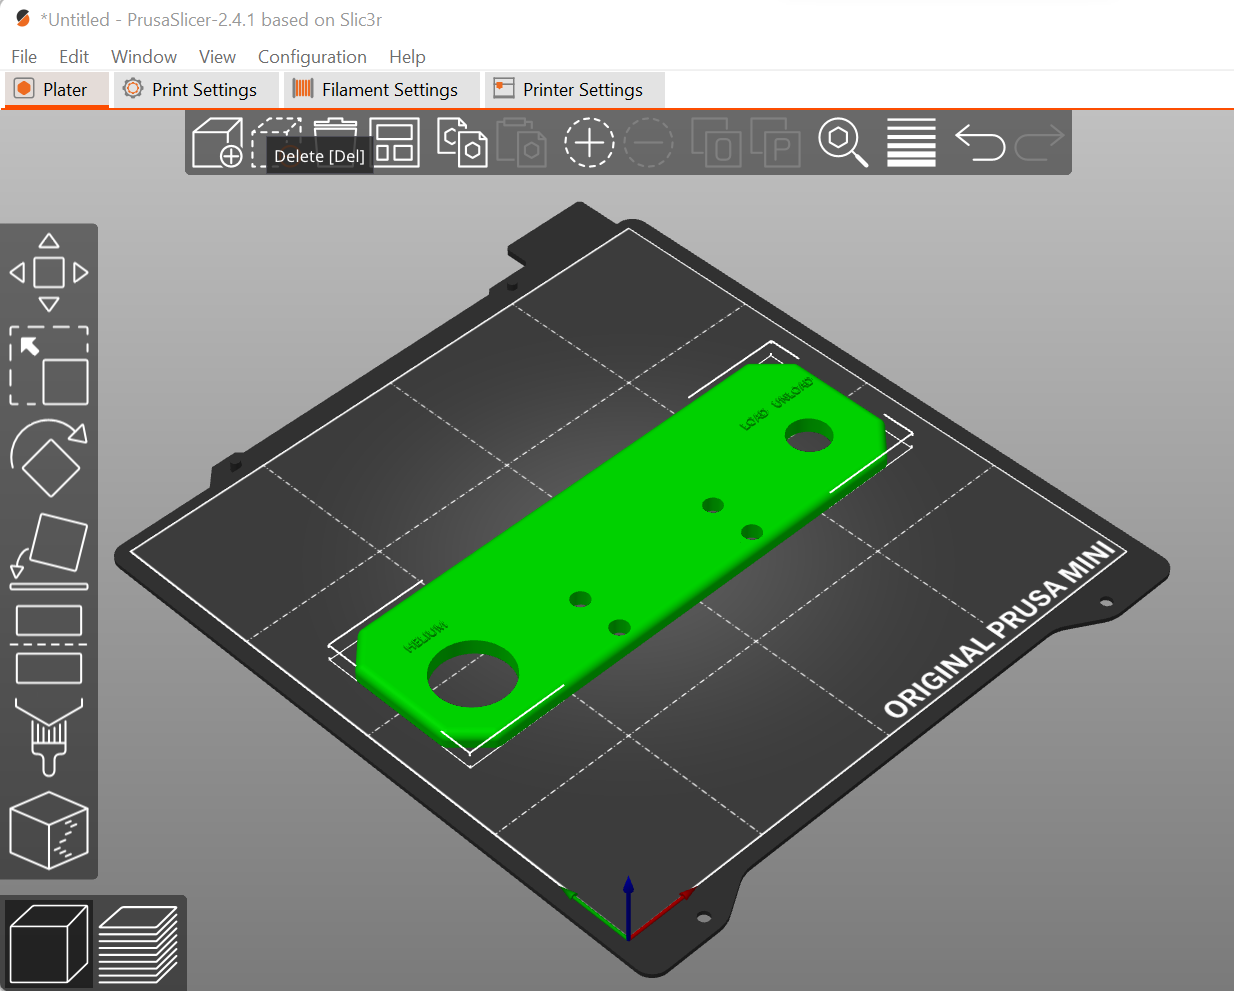
Task: Open the Help menu
Action: [407, 57]
